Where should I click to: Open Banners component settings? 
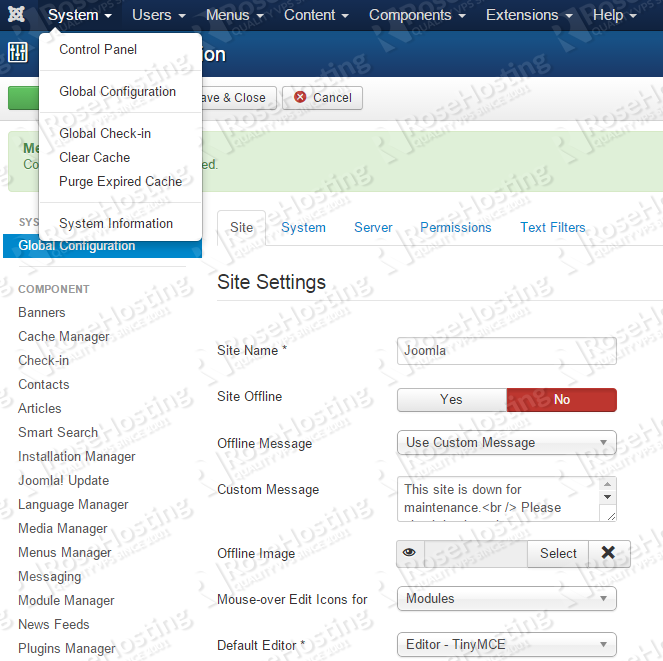click(x=42, y=313)
